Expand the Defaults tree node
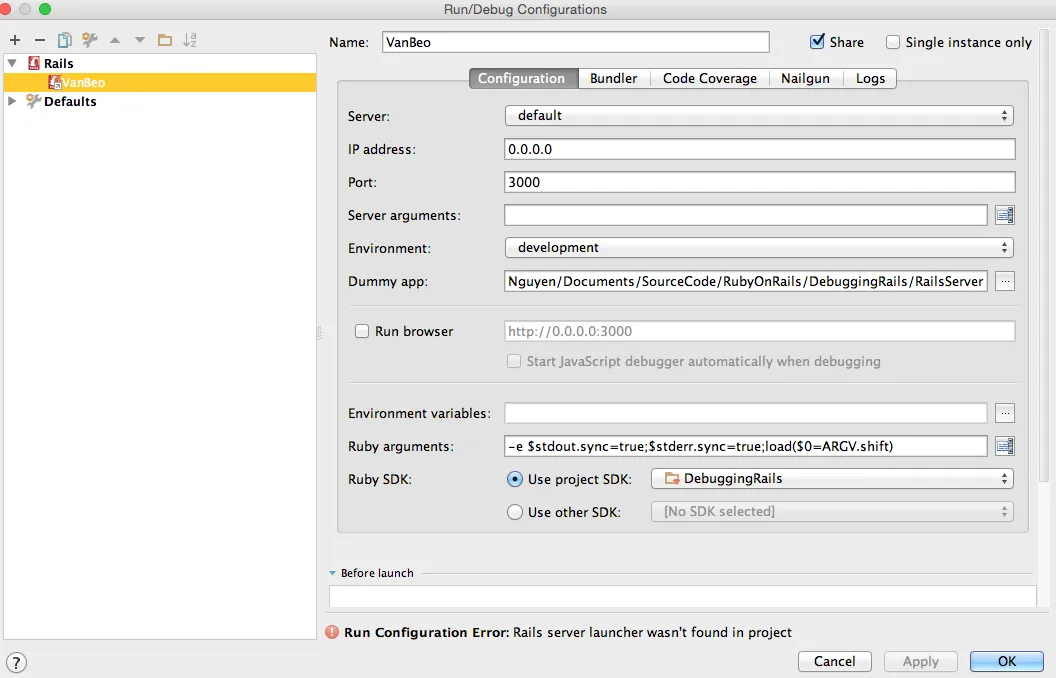 point(12,102)
